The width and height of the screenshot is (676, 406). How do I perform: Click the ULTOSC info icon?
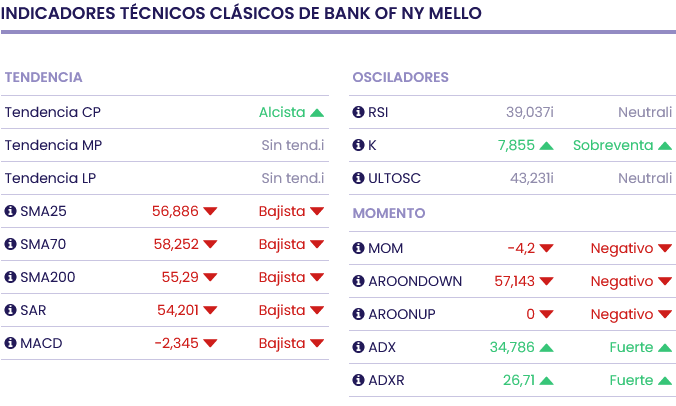pyautogui.click(x=359, y=178)
